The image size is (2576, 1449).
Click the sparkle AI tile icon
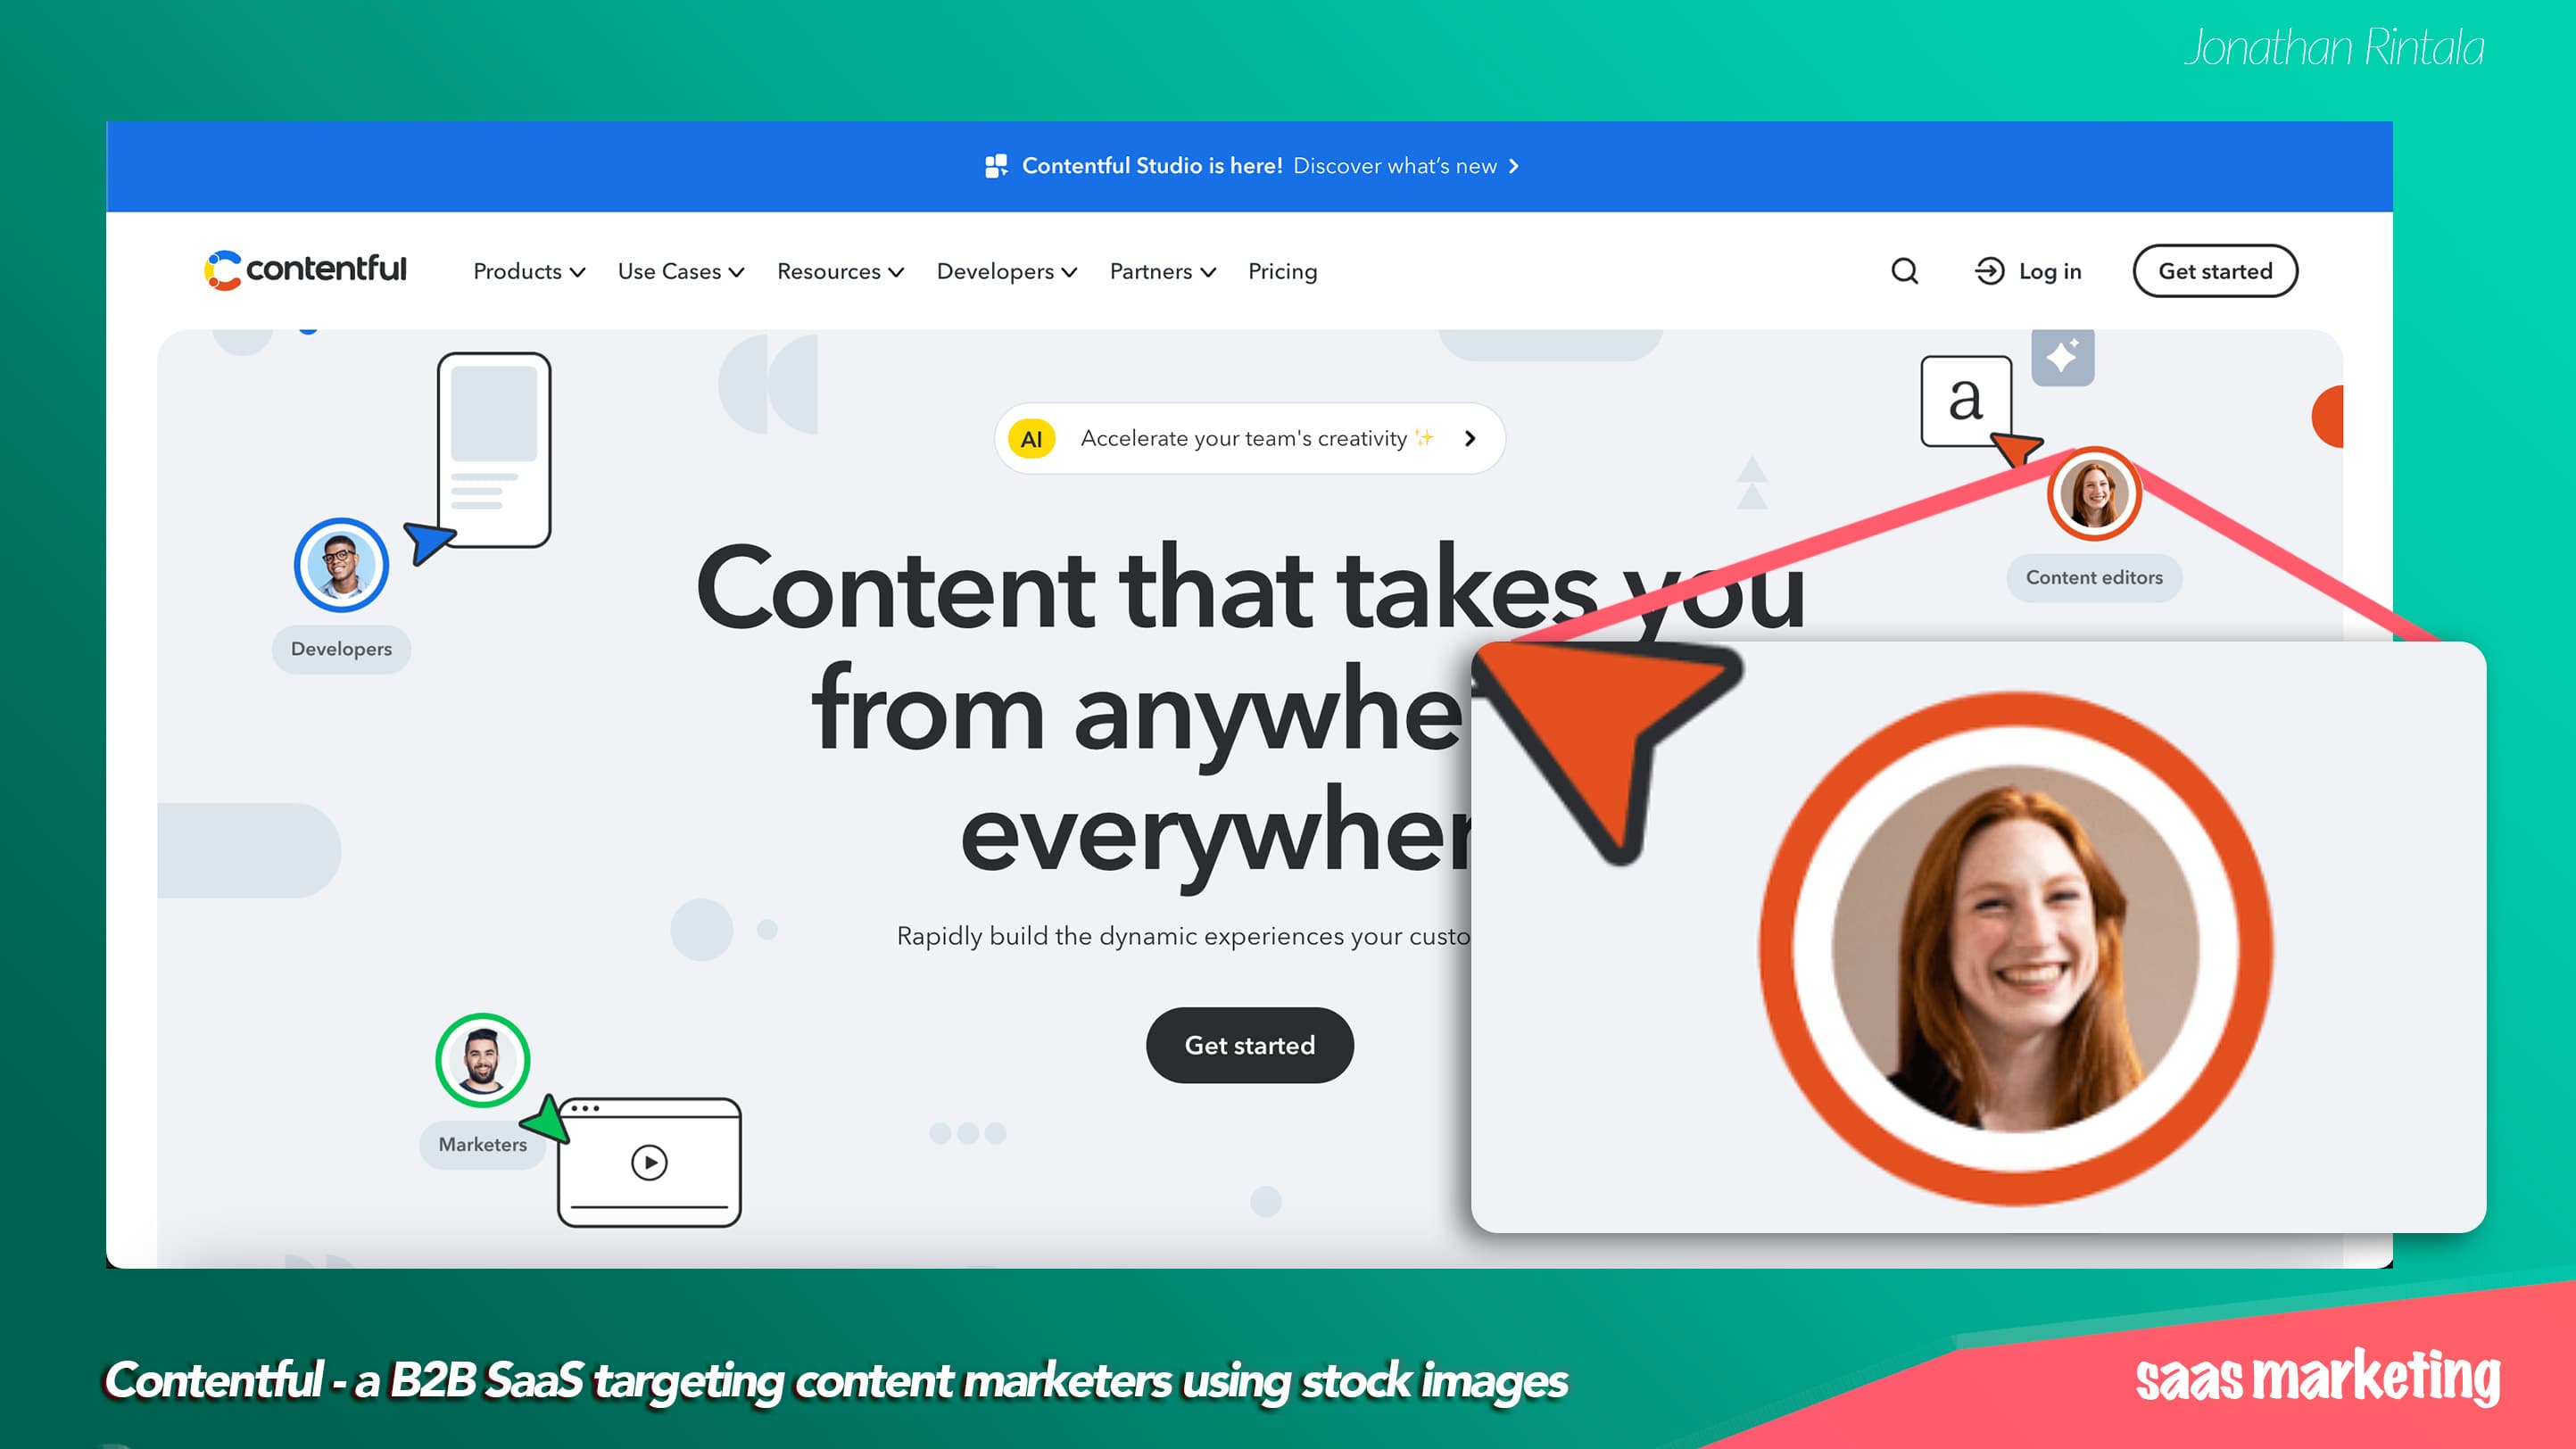2062,357
